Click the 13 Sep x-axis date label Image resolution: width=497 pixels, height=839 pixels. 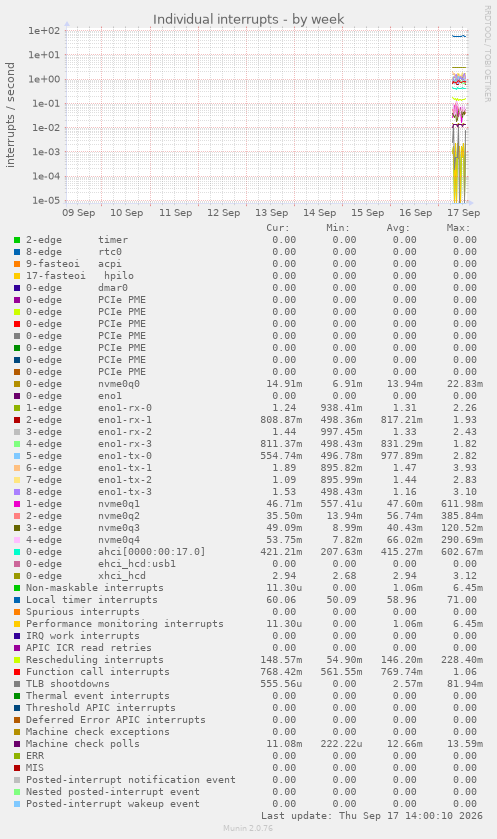click(271, 213)
